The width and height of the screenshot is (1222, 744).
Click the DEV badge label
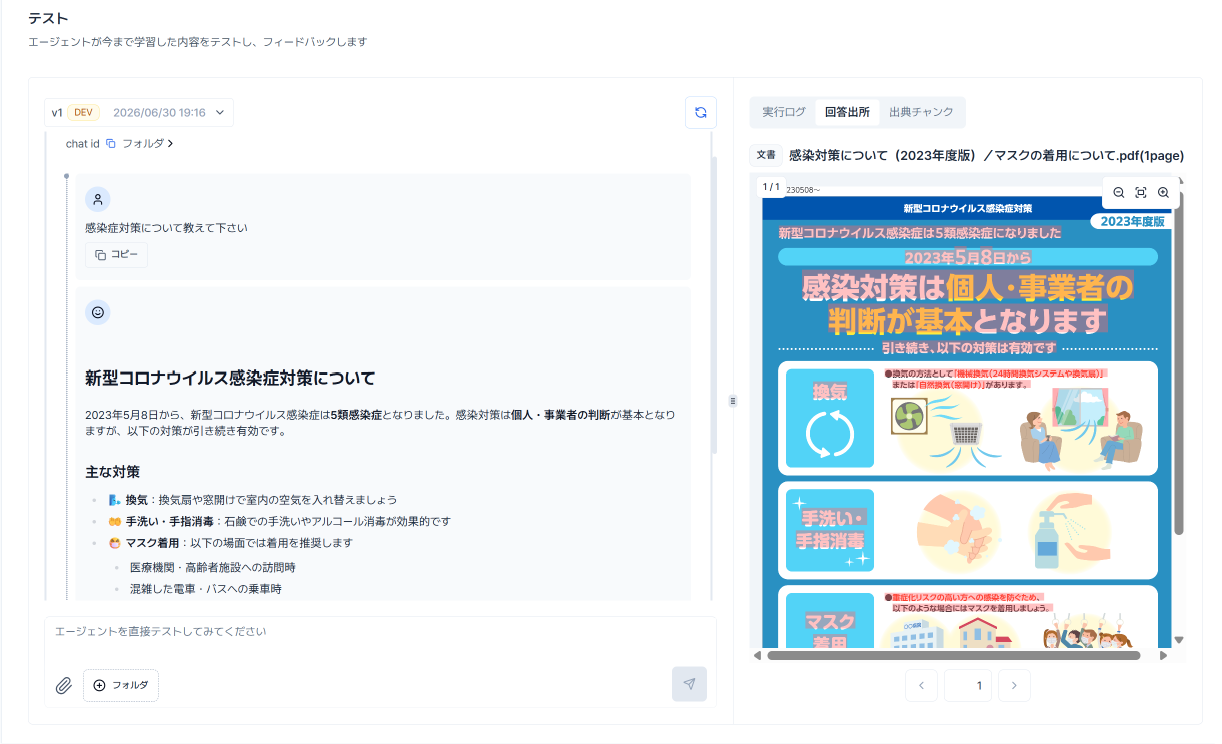pyautogui.click(x=83, y=113)
